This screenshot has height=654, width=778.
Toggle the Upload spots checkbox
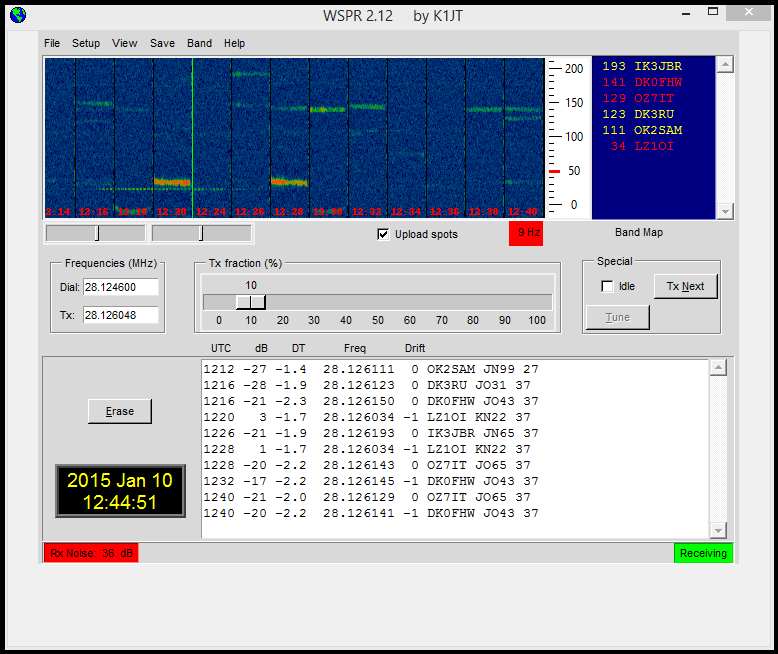click(x=383, y=234)
